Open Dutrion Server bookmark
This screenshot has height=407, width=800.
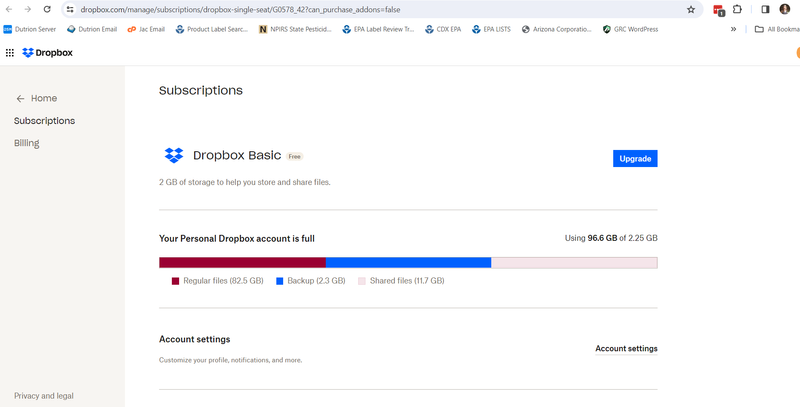(30, 29)
